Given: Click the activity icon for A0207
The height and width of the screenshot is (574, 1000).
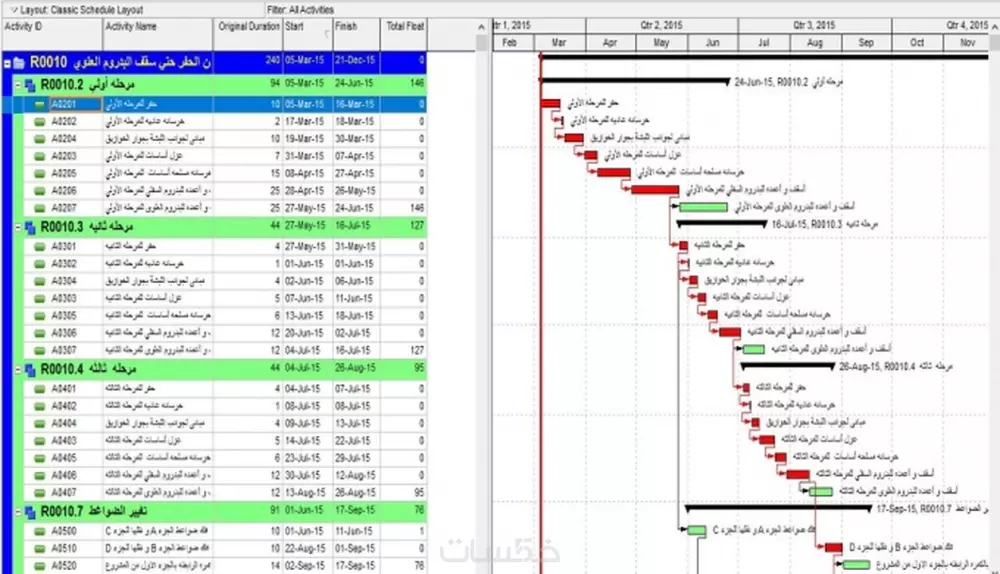Looking at the screenshot, I should 40,207.
